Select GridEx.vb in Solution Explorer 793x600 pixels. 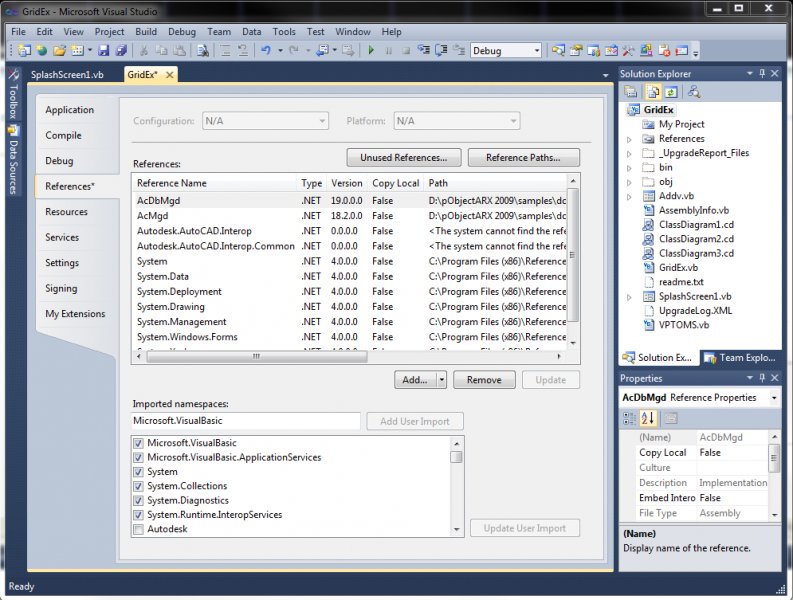tap(678, 268)
